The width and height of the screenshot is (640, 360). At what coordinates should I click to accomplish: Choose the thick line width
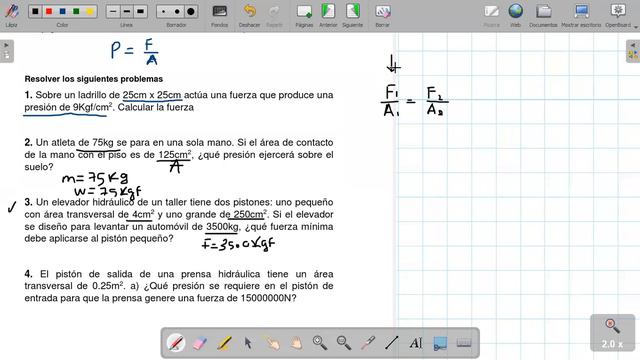point(140,11)
